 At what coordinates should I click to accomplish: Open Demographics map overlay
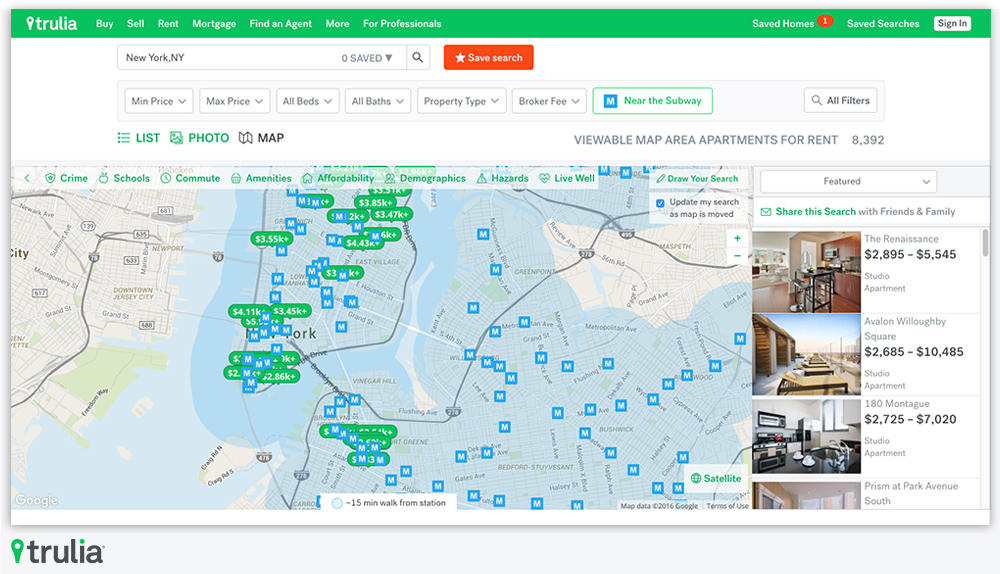[x=425, y=179]
